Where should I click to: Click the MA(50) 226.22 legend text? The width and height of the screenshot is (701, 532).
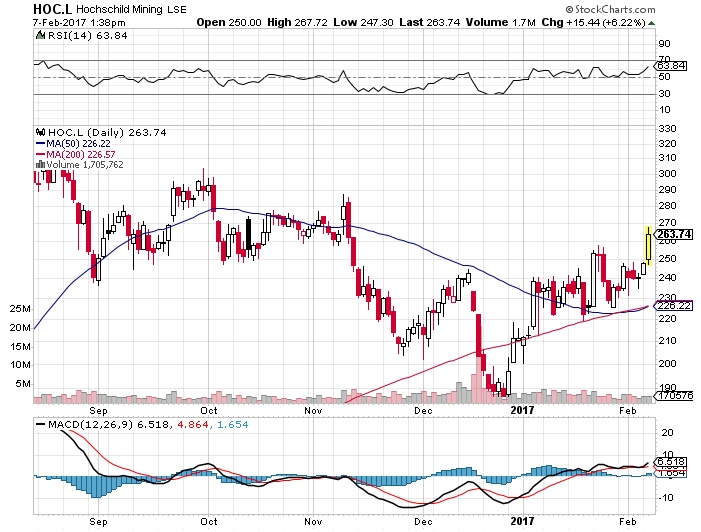tap(78, 144)
